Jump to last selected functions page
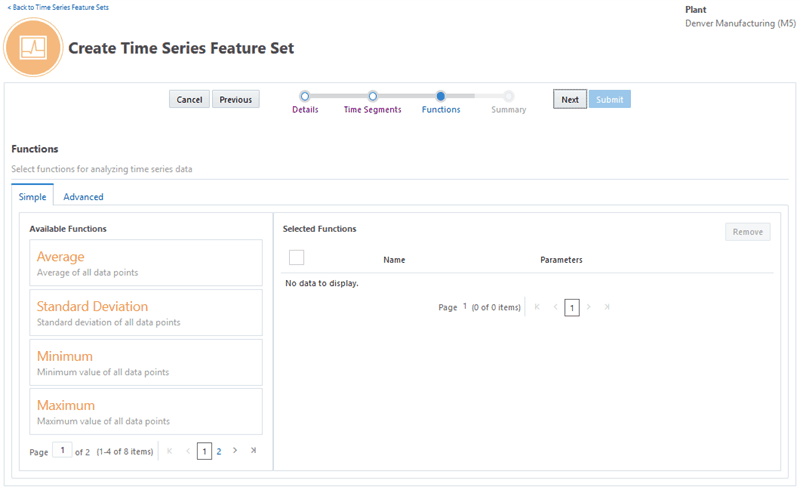This screenshot has height=493, width=800. 607,307
